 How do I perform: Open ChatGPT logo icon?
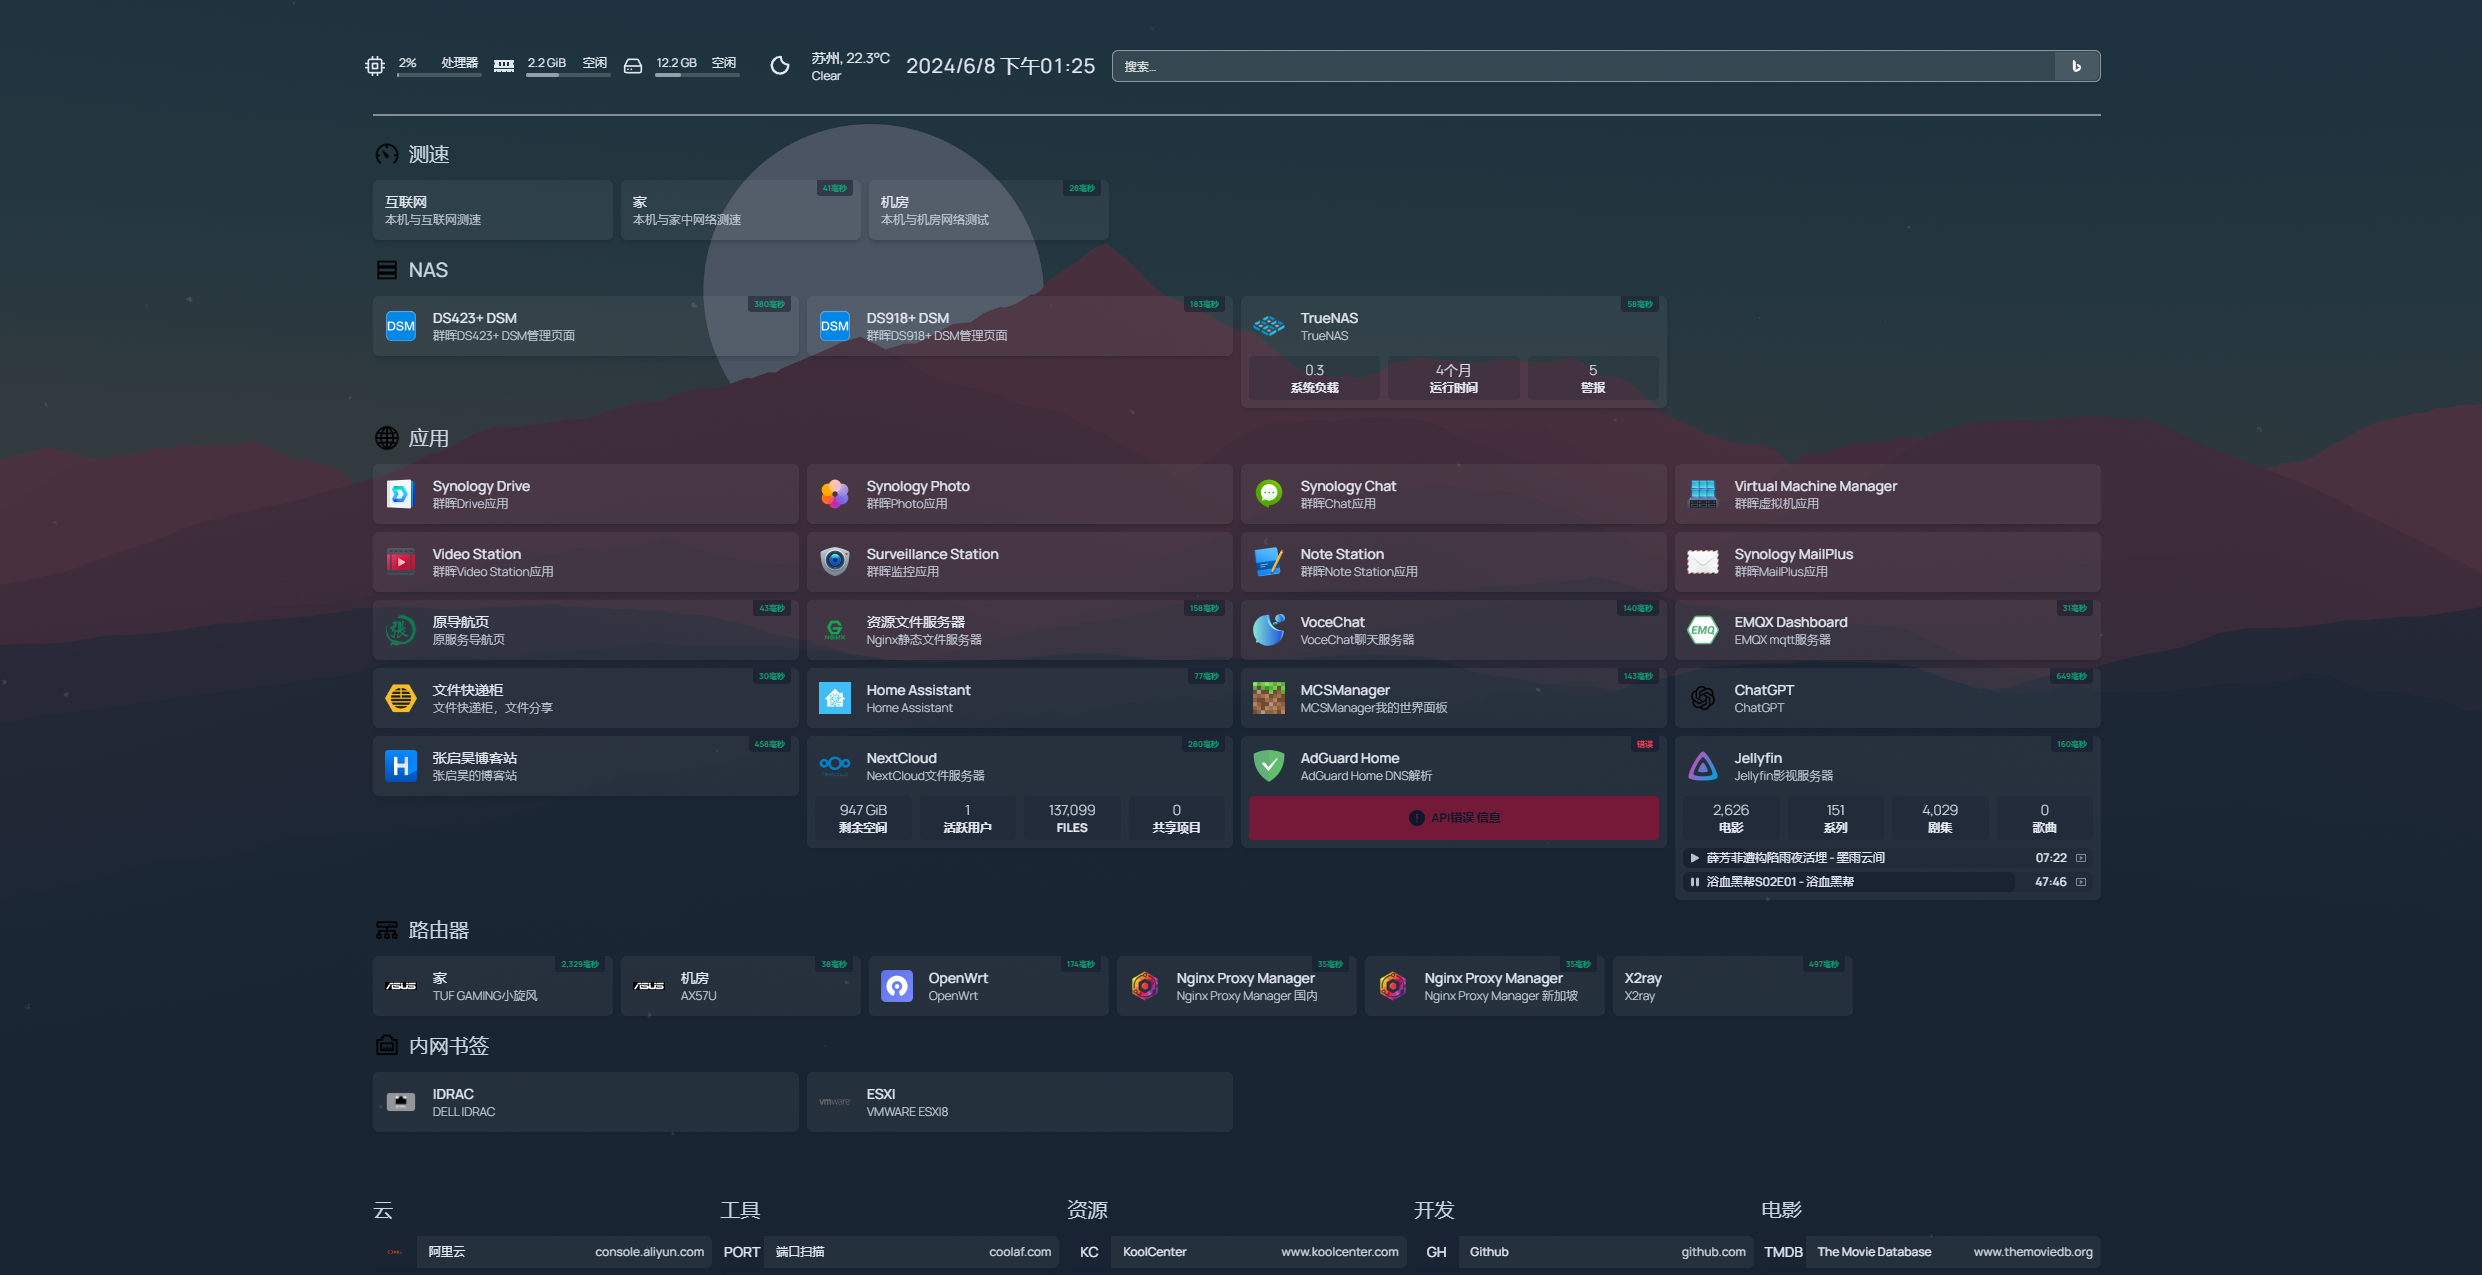[1703, 698]
